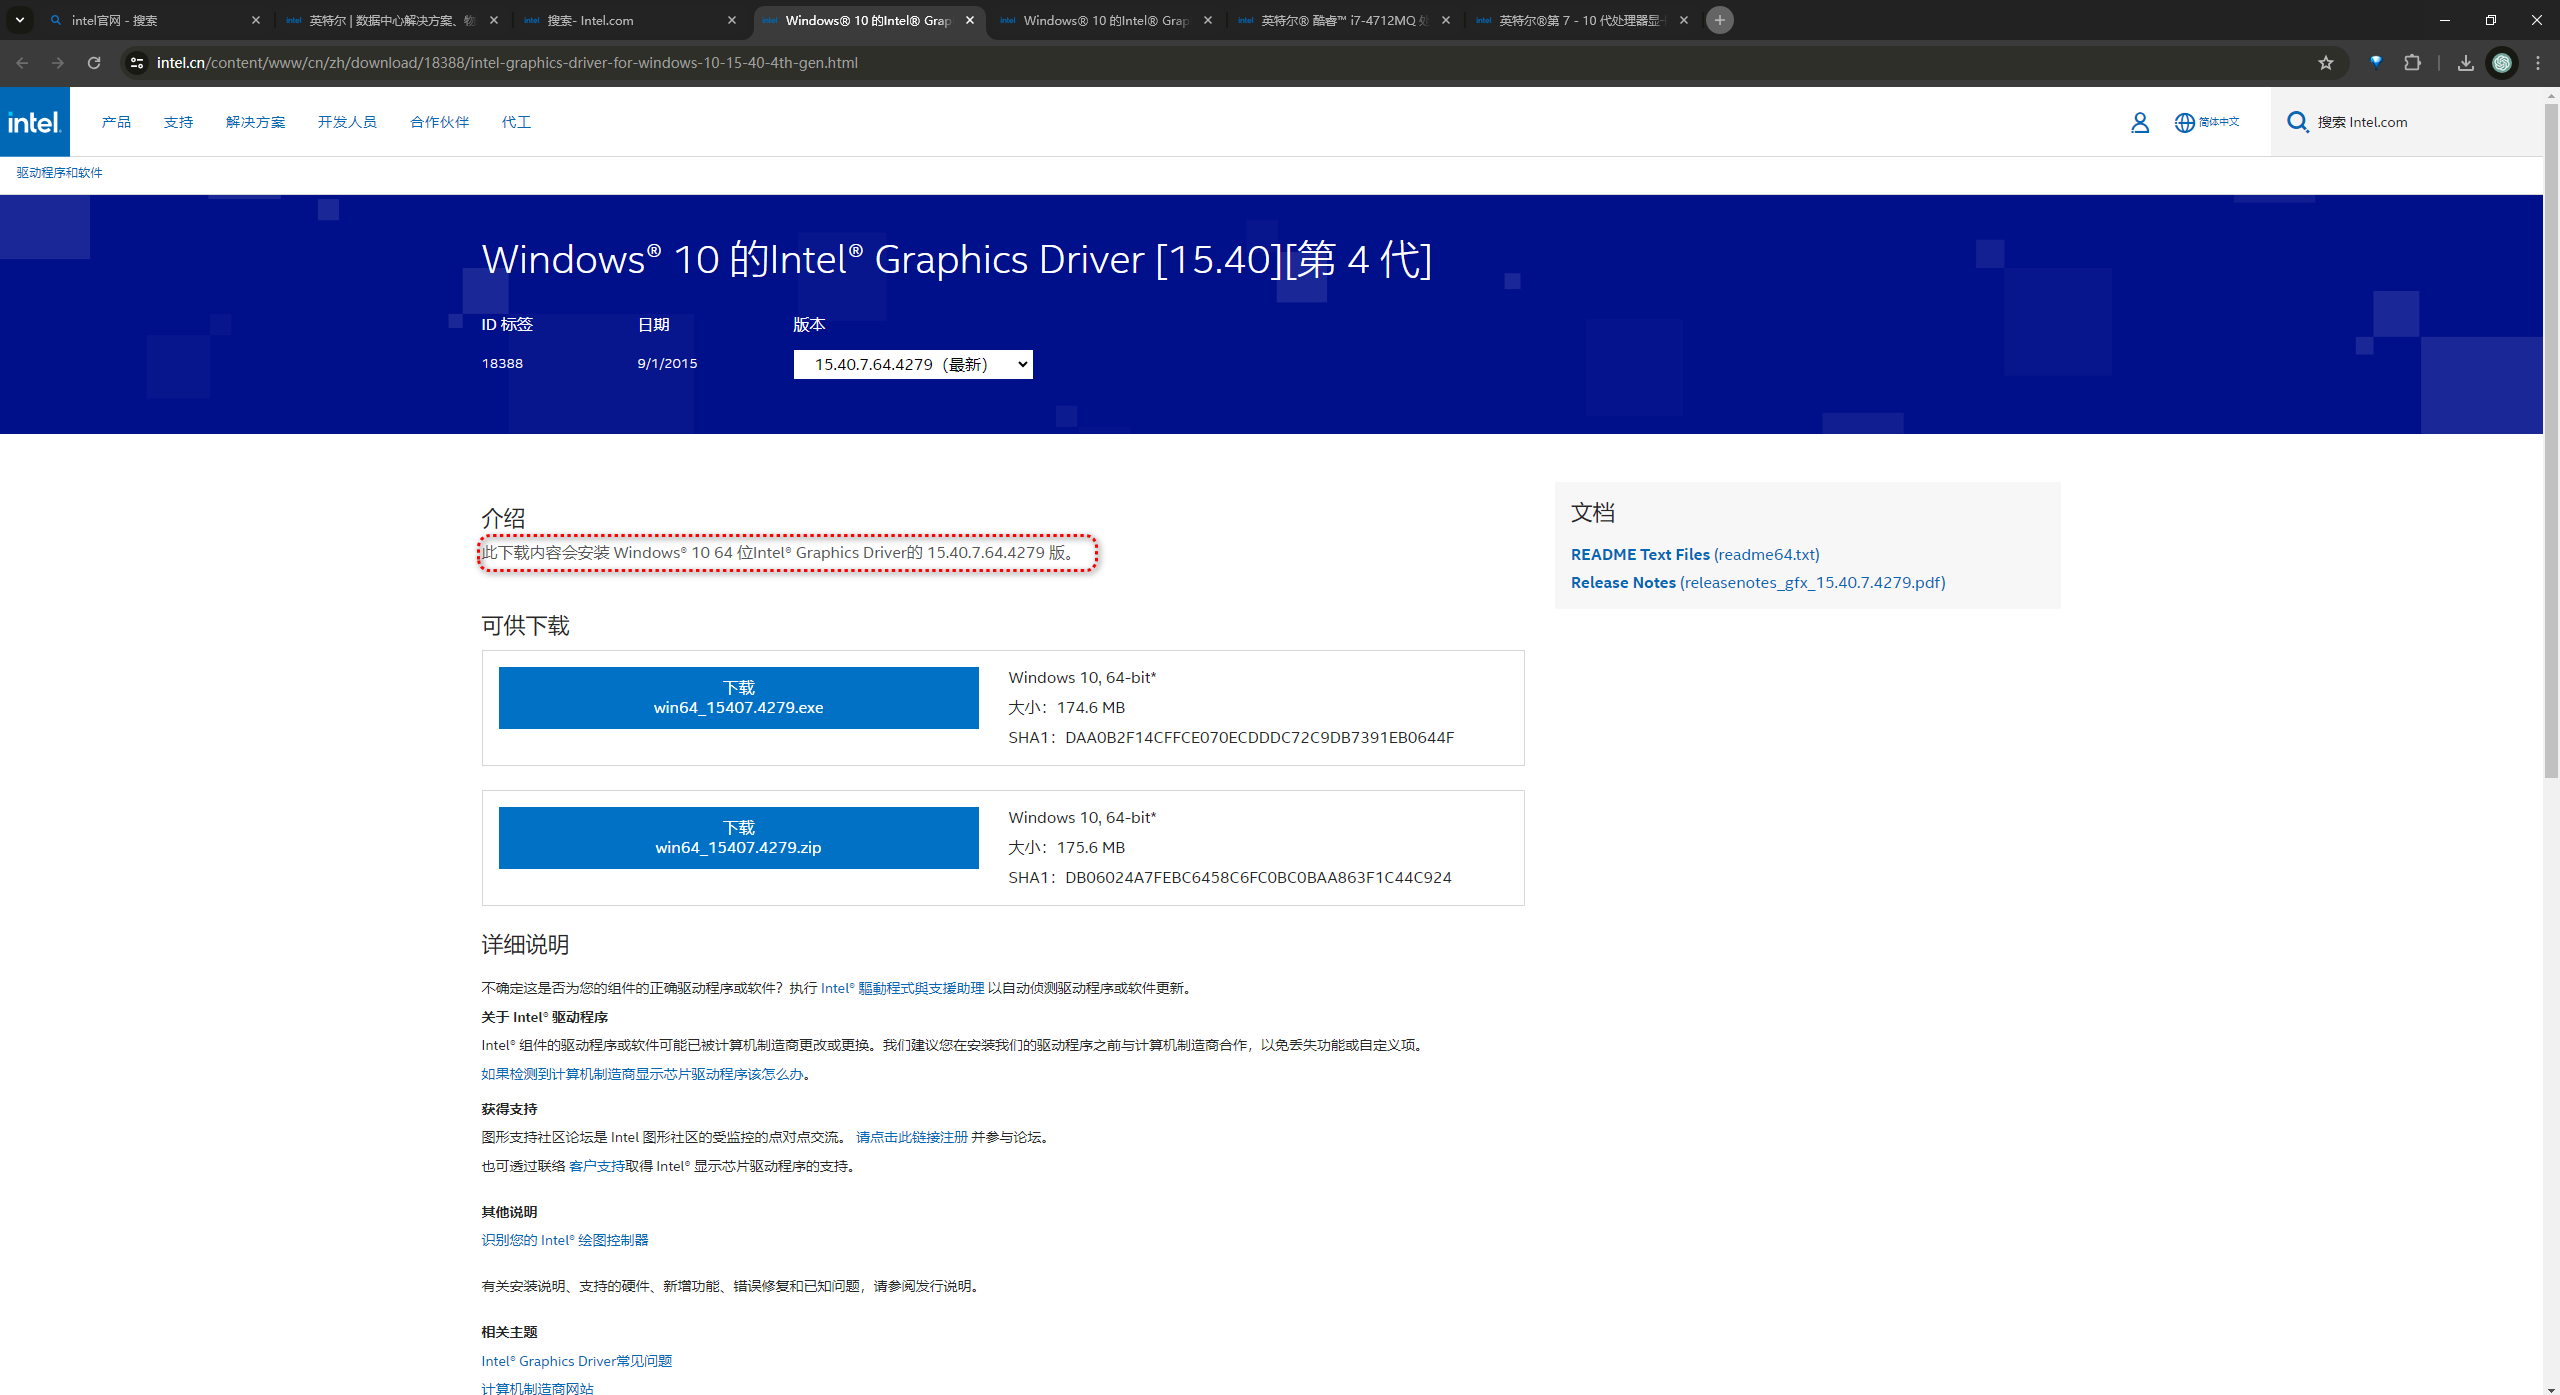Click the Intel logo home icon
Image resolution: width=2560 pixels, height=1395 pixels.
coord(35,122)
